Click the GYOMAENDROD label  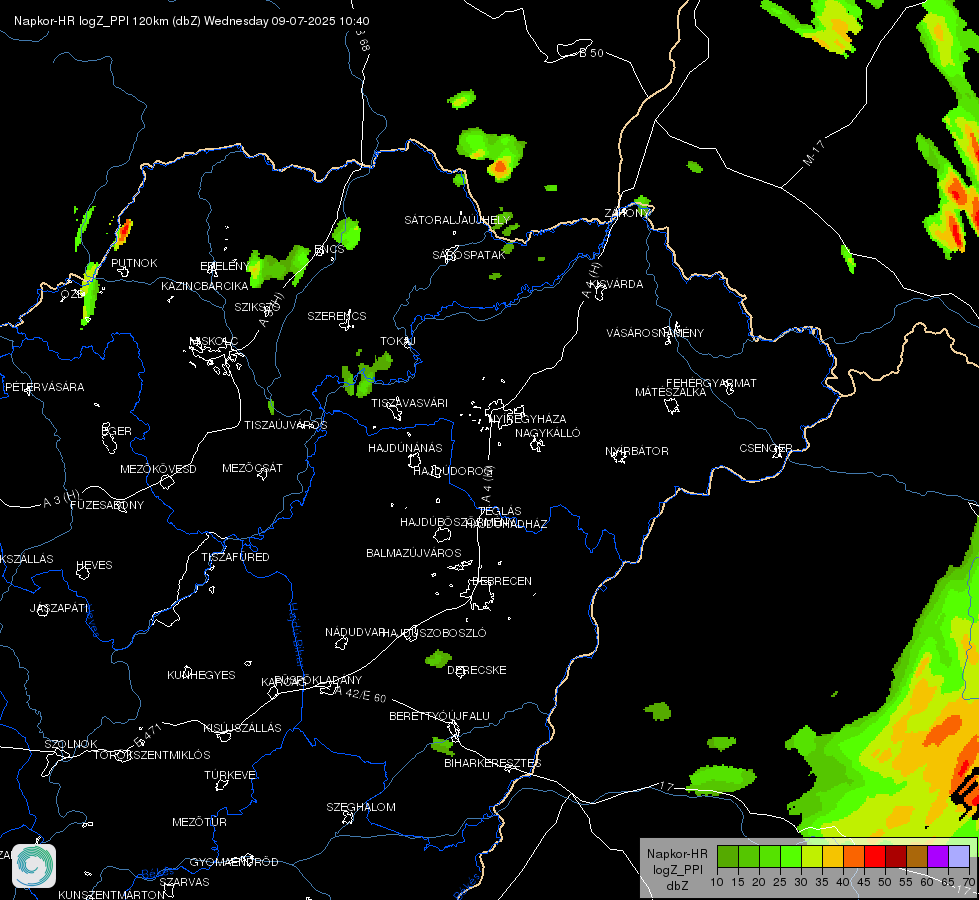click(234, 862)
